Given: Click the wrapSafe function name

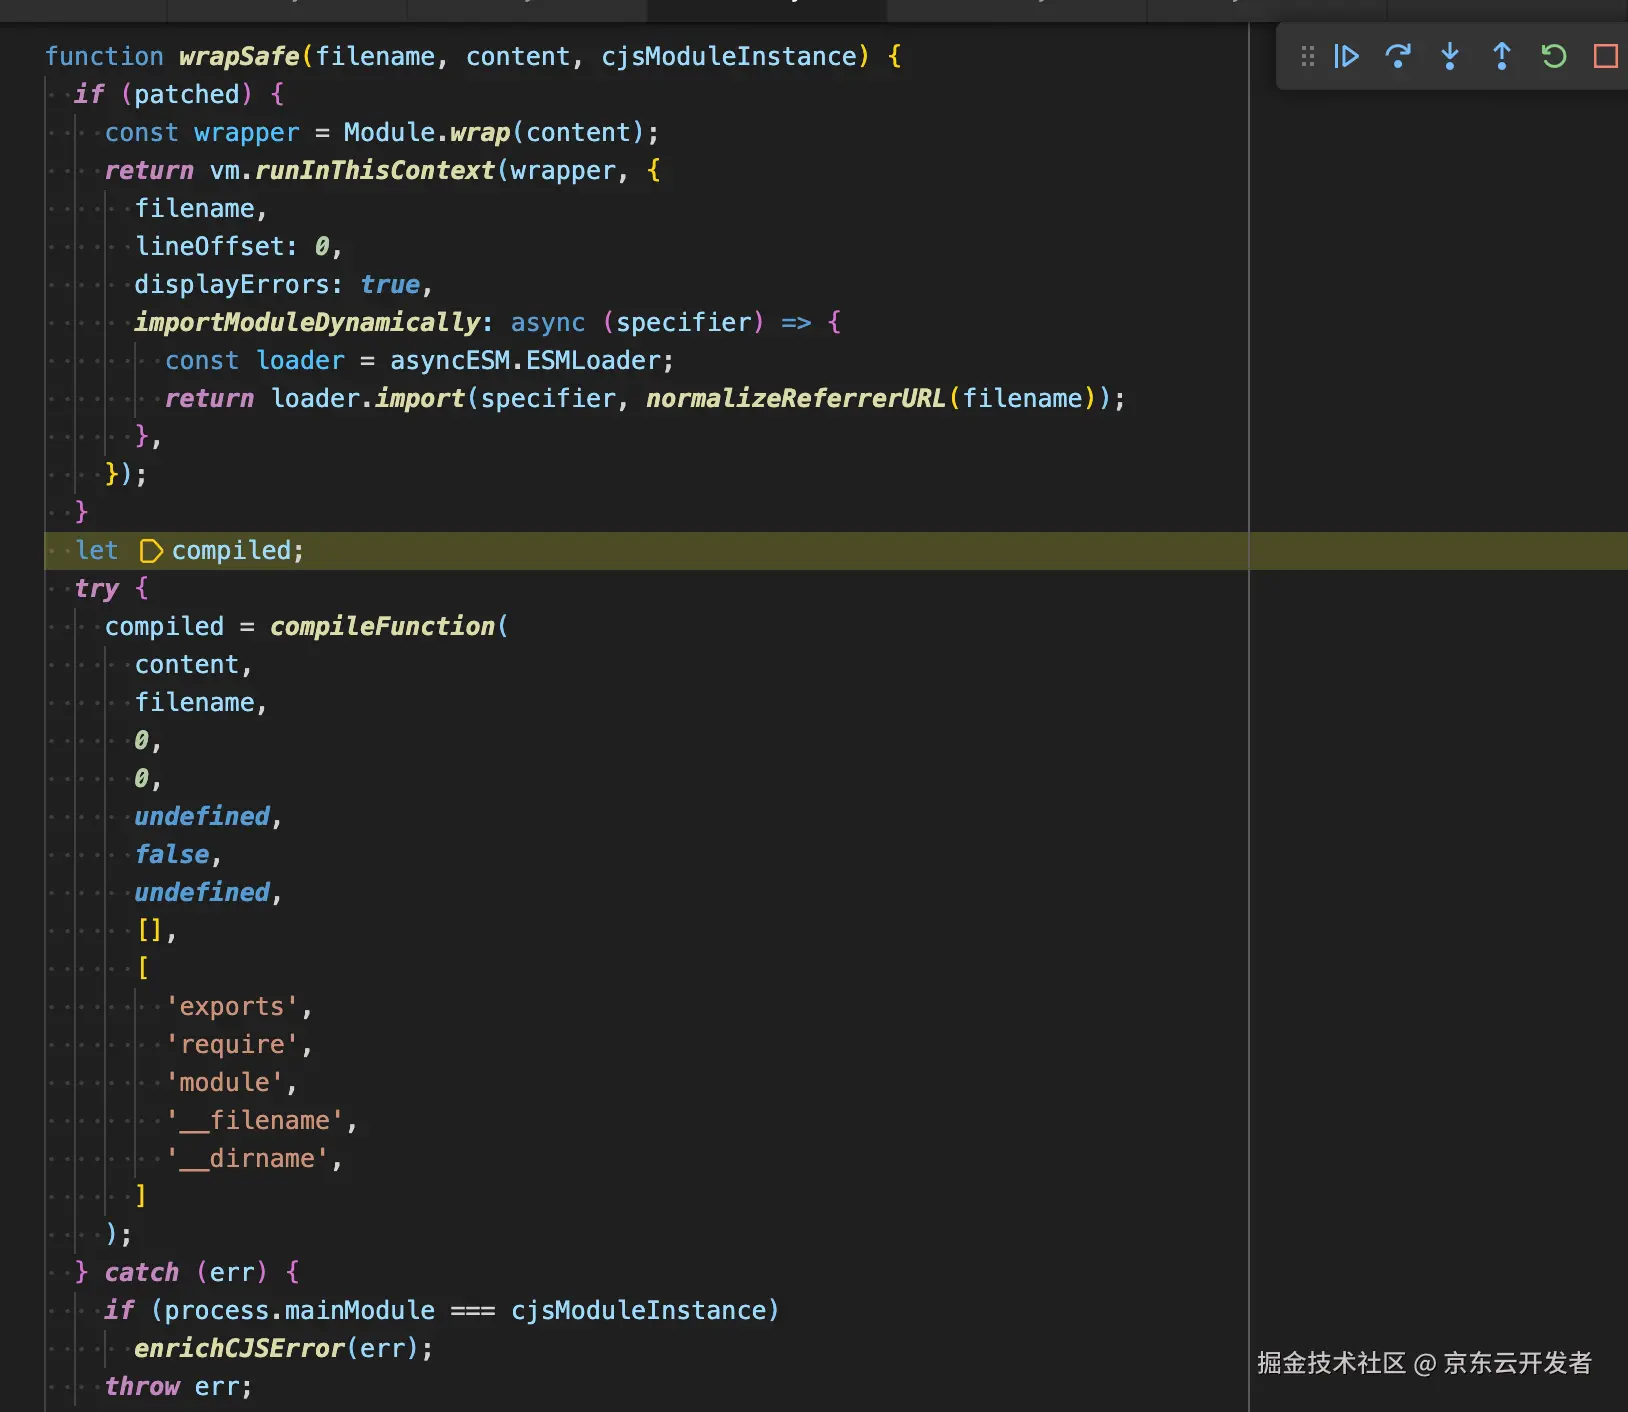Looking at the screenshot, I should (239, 57).
